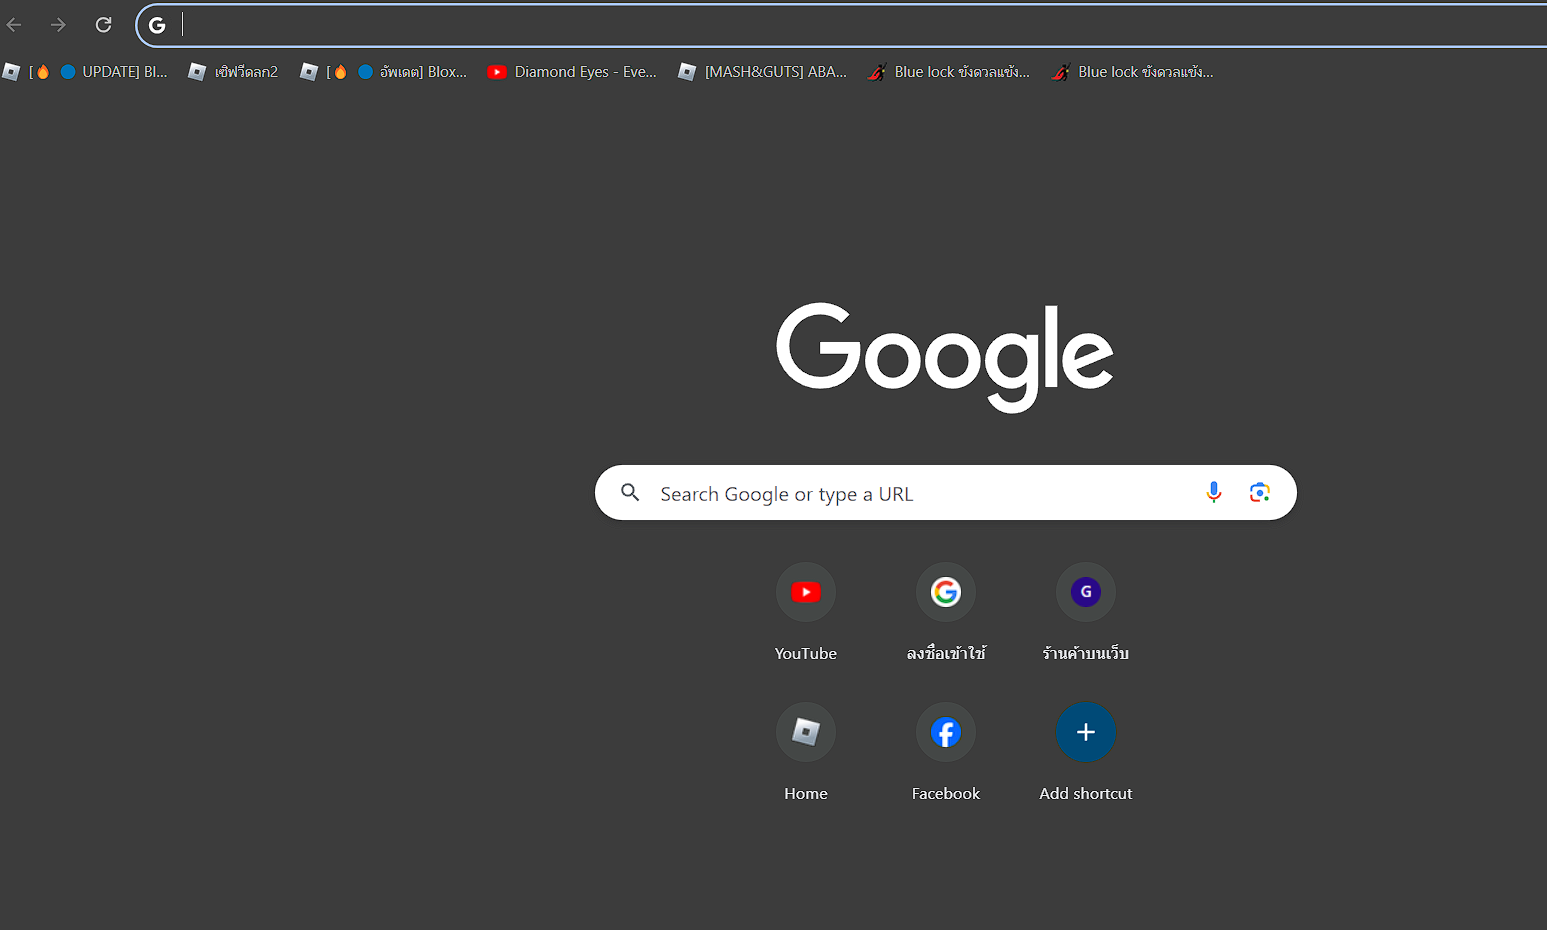This screenshot has width=1547, height=930.
Task: Reload the page with the refresh icon
Action: coord(103,25)
